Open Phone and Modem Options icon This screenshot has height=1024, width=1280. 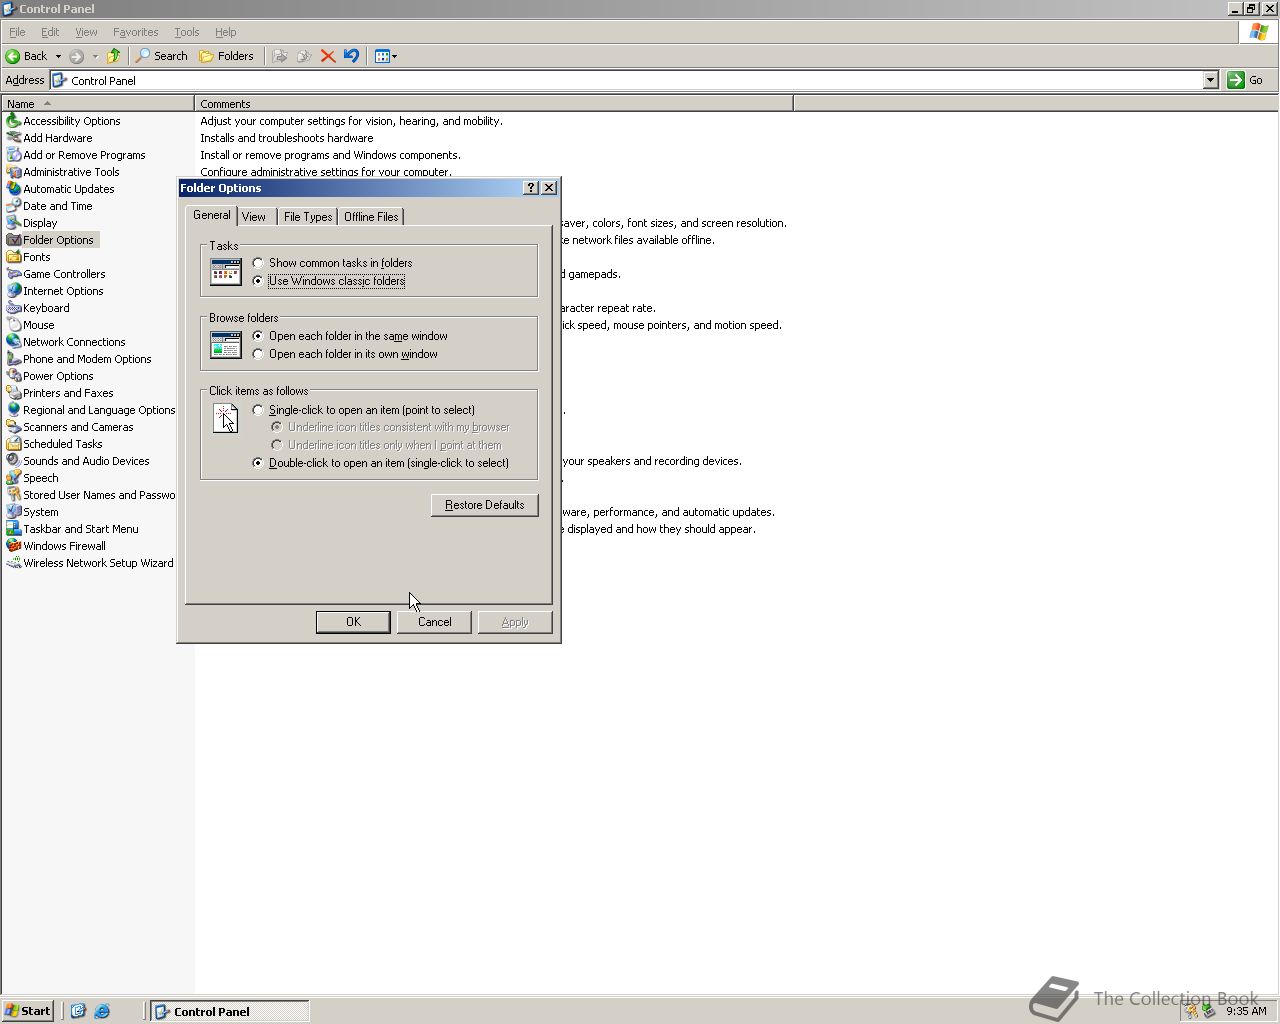point(14,359)
